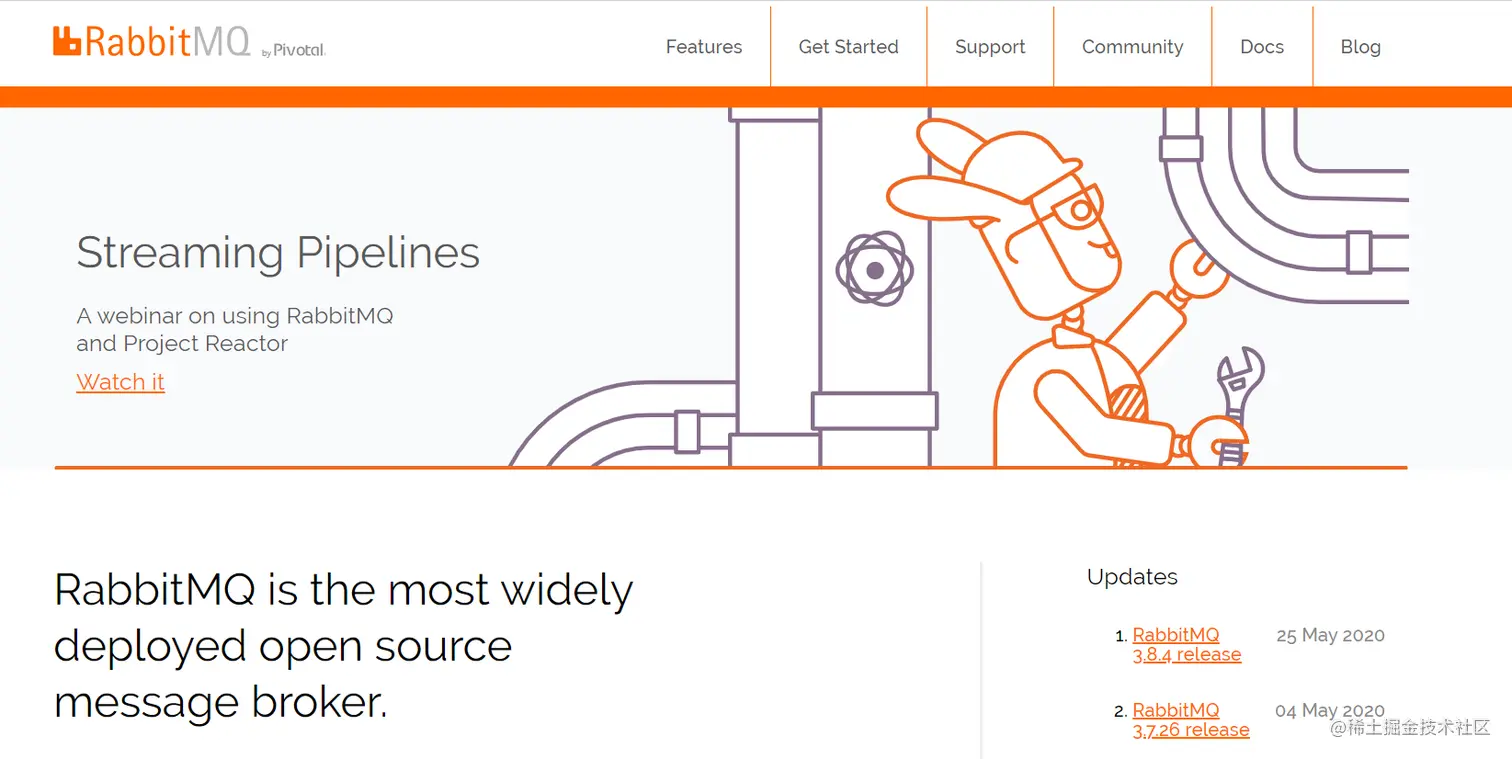Click the 04 May 2020 date

[x=1330, y=711]
